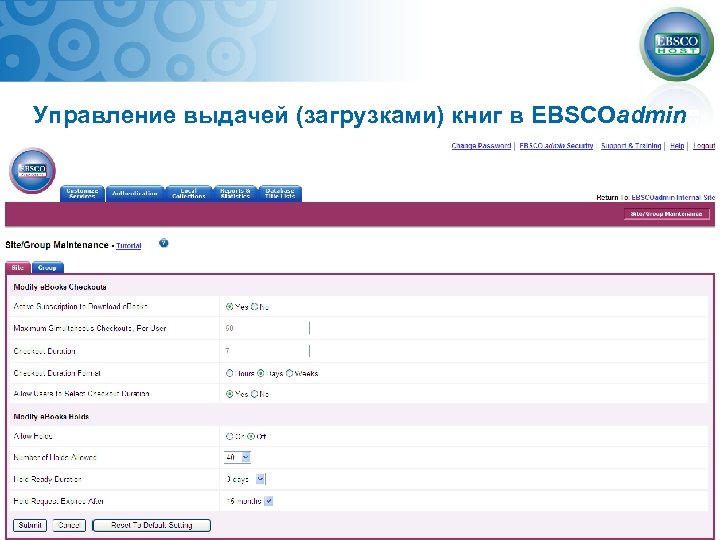Viewport: 720px width, 540px height.
Task: Open the Change Password link
Action: click(481, 146)
